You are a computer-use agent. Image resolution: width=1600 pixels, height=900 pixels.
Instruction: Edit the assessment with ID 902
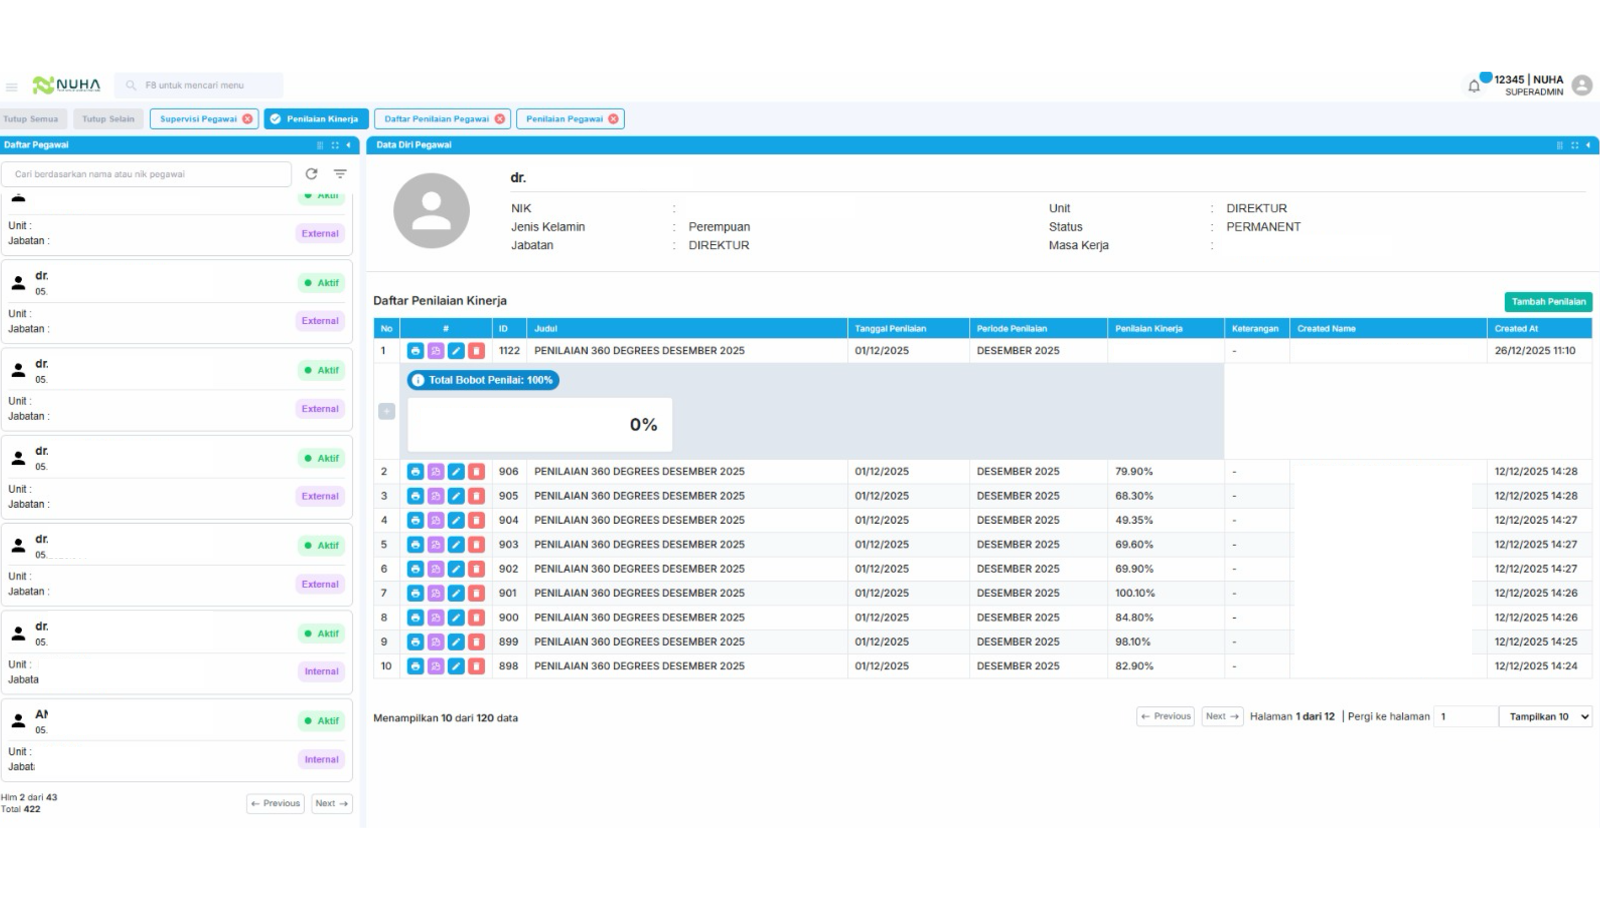[456, 569]
